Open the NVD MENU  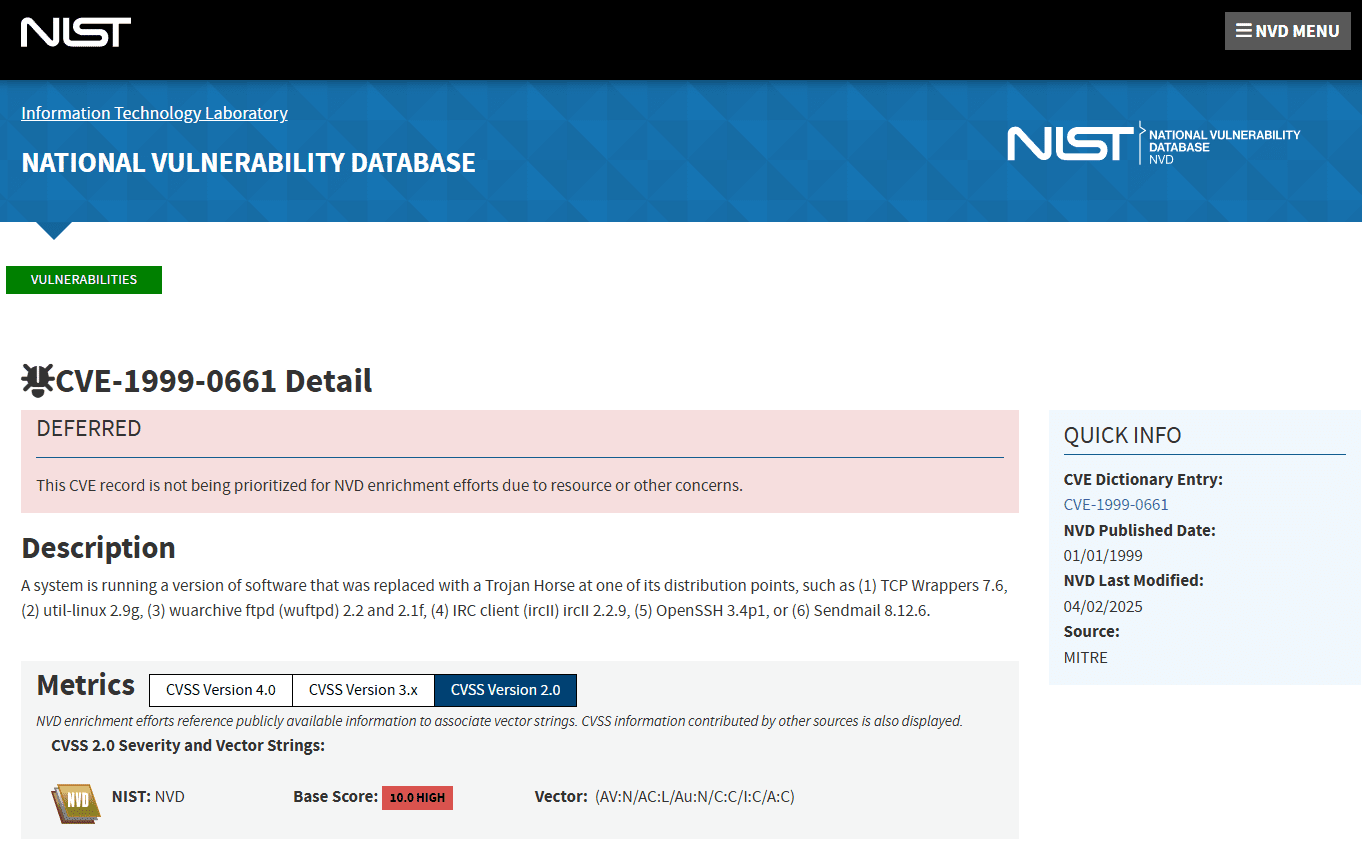[1288, 30]
